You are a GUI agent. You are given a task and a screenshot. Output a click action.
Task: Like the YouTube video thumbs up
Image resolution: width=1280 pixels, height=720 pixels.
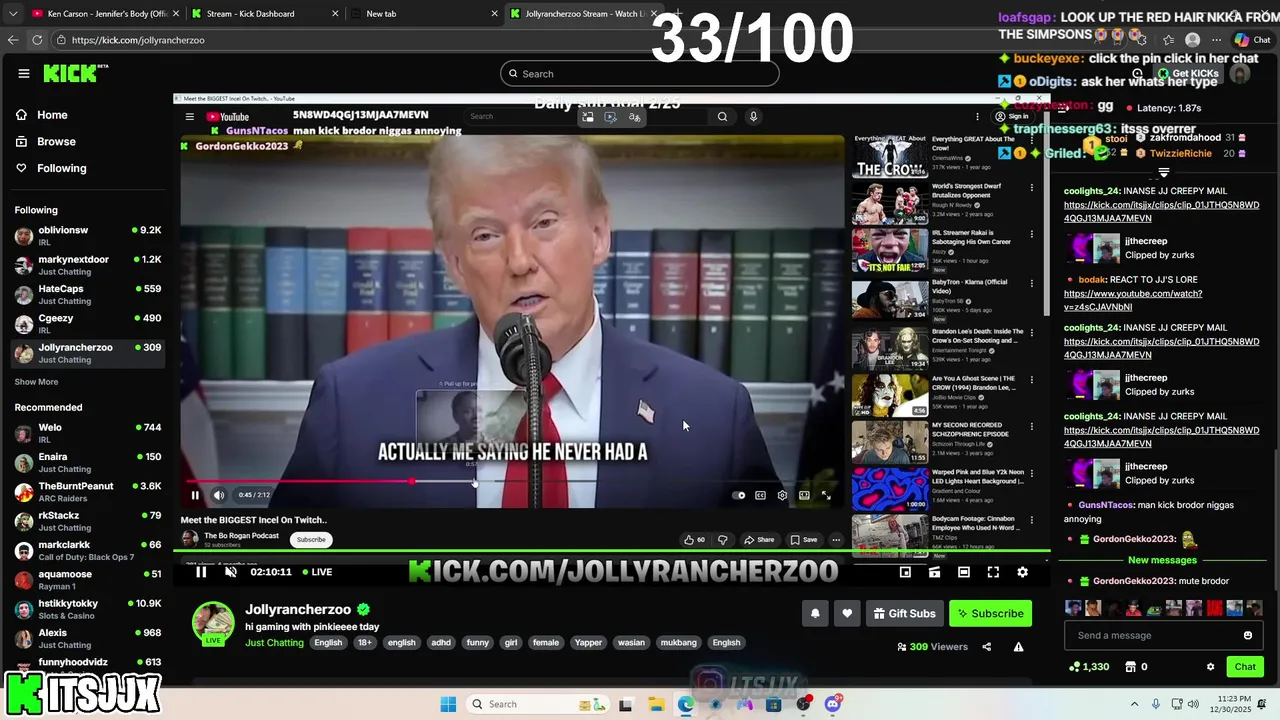point(694,540)
